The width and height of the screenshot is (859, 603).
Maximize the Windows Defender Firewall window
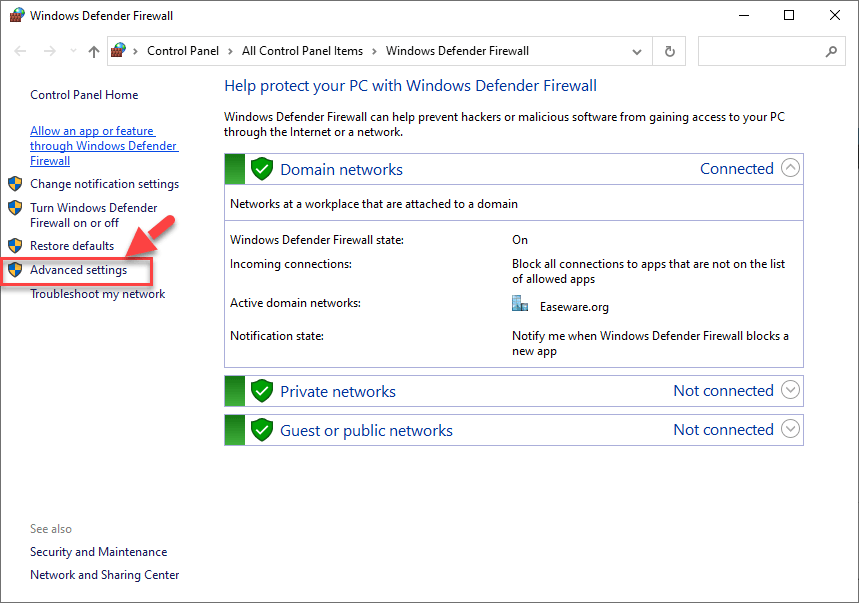789,15
